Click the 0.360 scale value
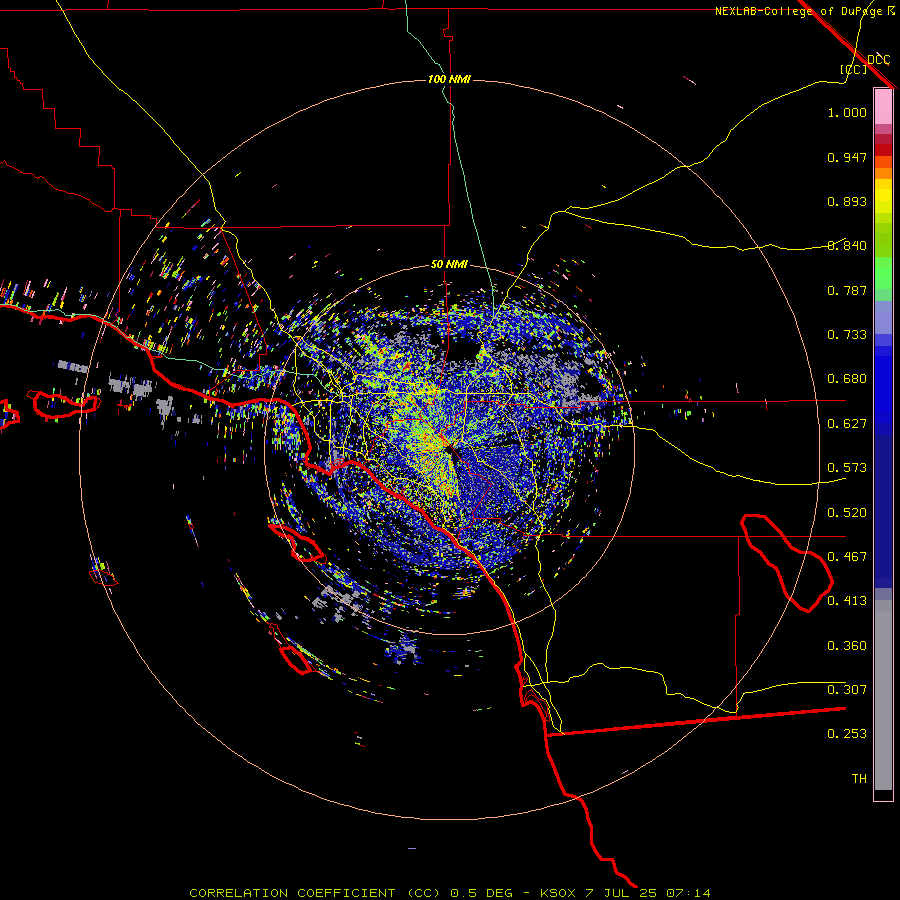 [847, 646]
